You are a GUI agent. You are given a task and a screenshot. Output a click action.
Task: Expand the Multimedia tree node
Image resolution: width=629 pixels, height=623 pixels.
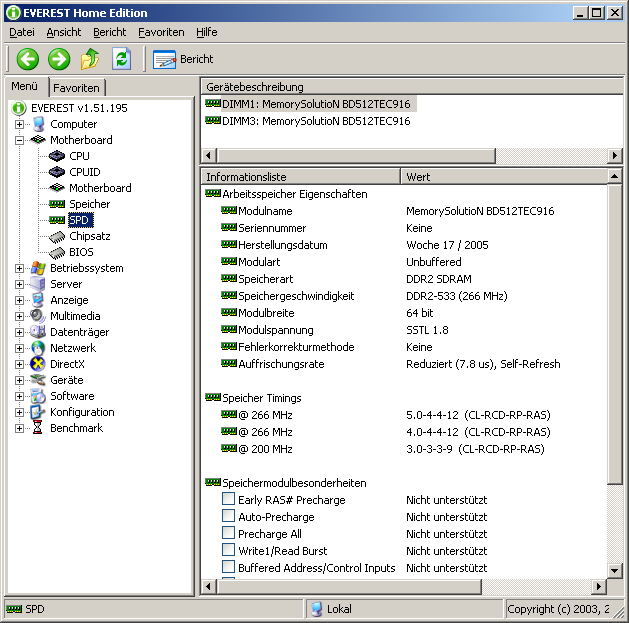(x=19, y=317)
